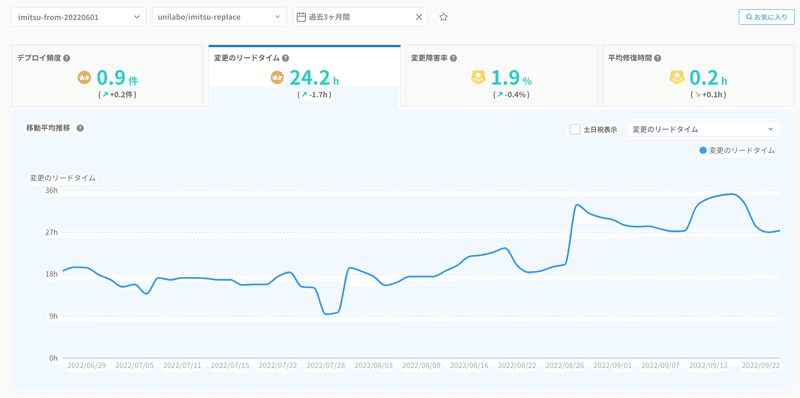Viewport: 800px width, 398px height.
Task: Click the badge icon beside 0.9件
Action: (x=84, y=78)
